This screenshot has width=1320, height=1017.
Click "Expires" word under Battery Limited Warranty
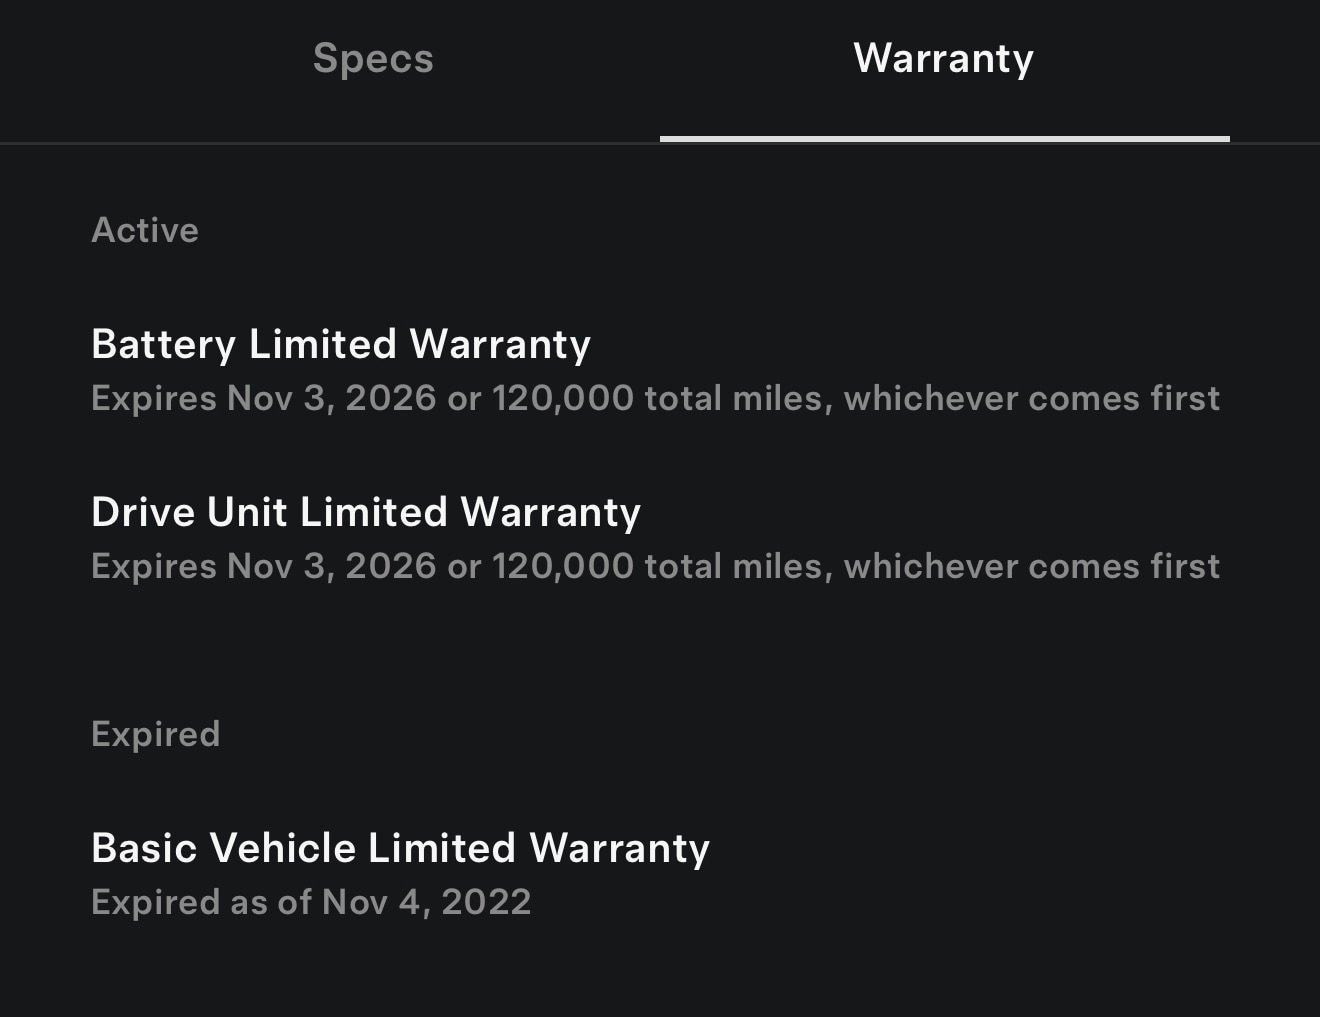(154, 398)
